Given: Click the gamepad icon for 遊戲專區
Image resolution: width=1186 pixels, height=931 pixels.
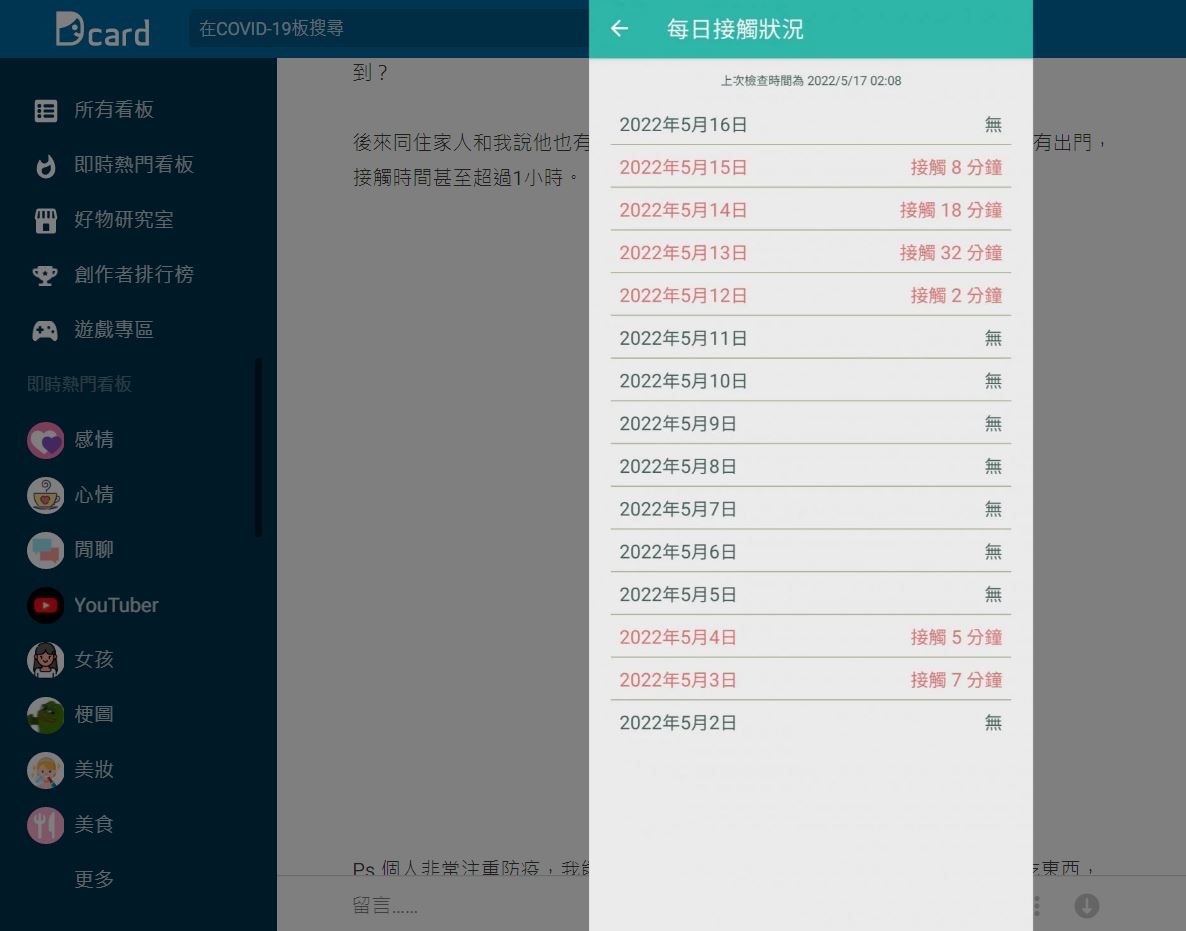Looking at the screenshot, I should click(45, 331).
